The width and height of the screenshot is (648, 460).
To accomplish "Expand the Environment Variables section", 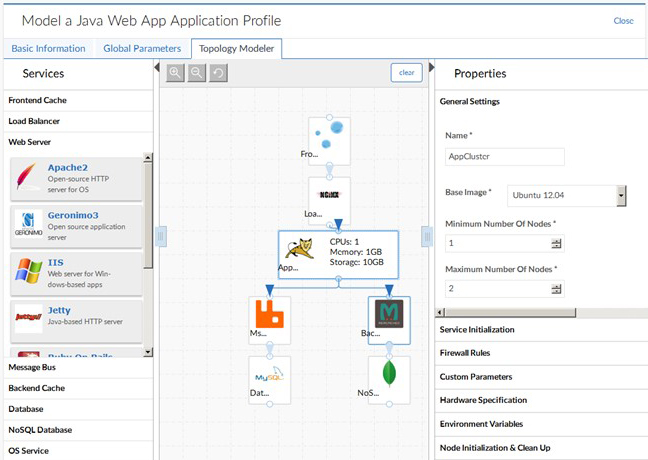I will point(482,424).
